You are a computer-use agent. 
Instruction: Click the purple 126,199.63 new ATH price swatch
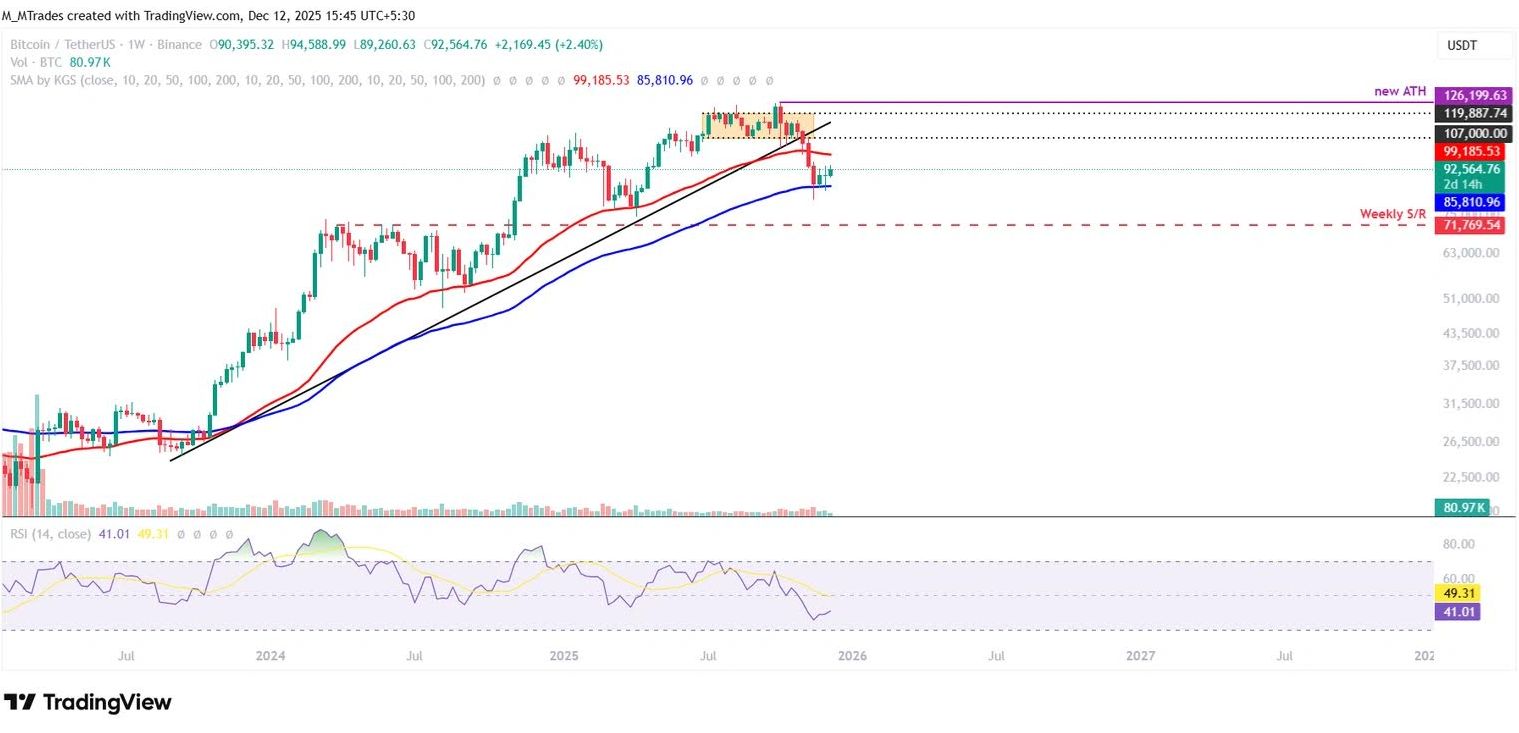tap(1470, 94)
